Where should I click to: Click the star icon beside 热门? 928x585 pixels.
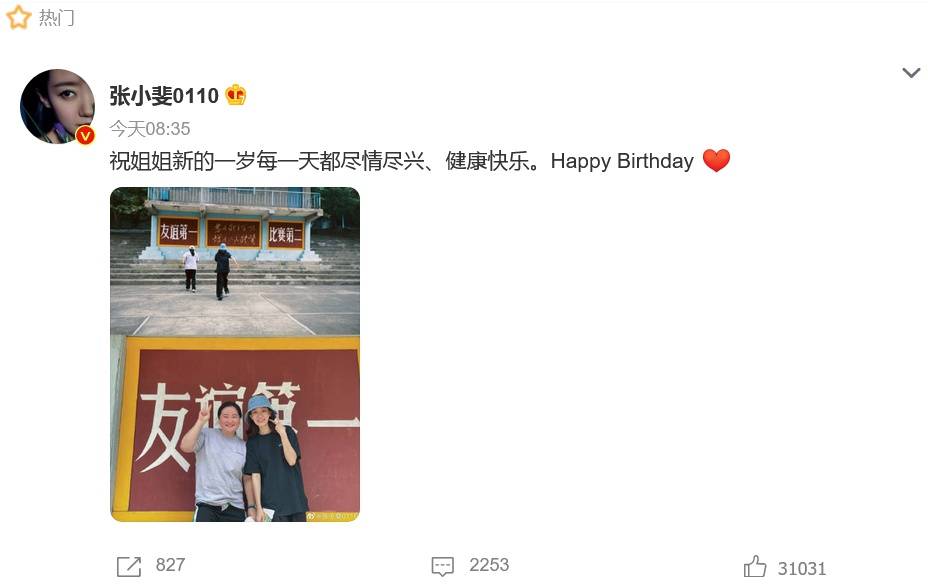18,17
